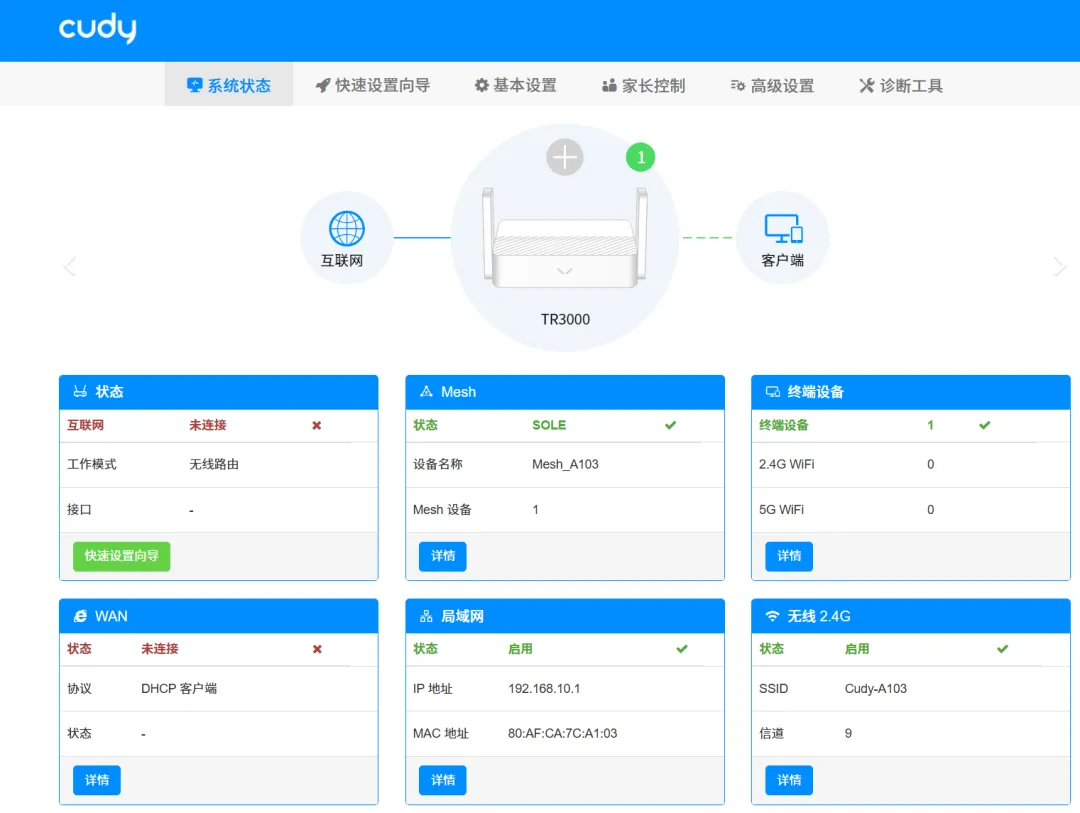1080x813 pixels.
Task: Click the red X in 互联网 row
Action: [317, 425]
